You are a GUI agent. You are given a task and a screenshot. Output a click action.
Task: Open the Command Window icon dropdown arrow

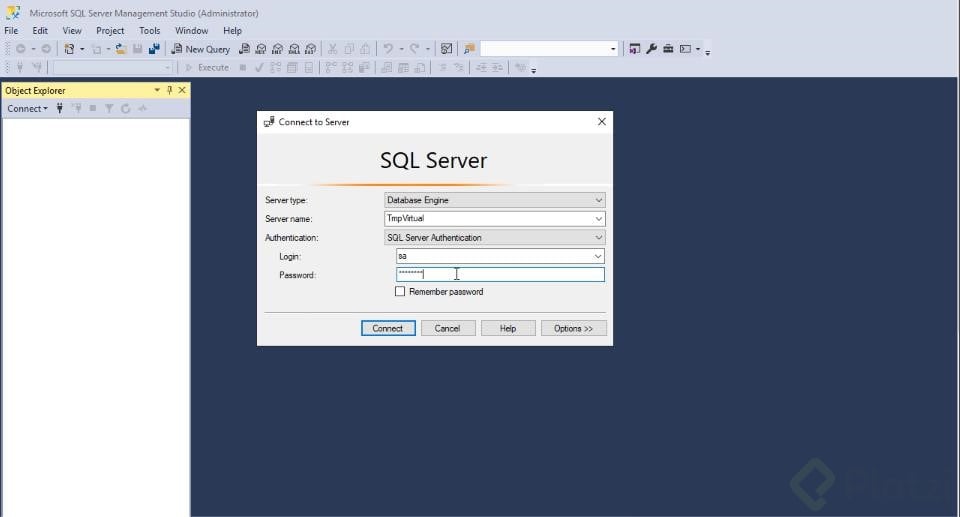pyautogui.click(x=698, y=49)
